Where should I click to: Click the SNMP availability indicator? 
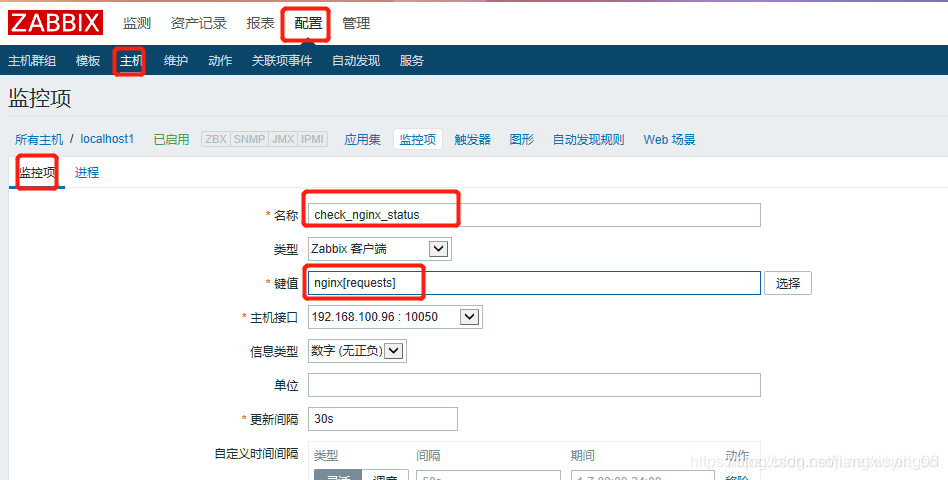click(250, 139)
